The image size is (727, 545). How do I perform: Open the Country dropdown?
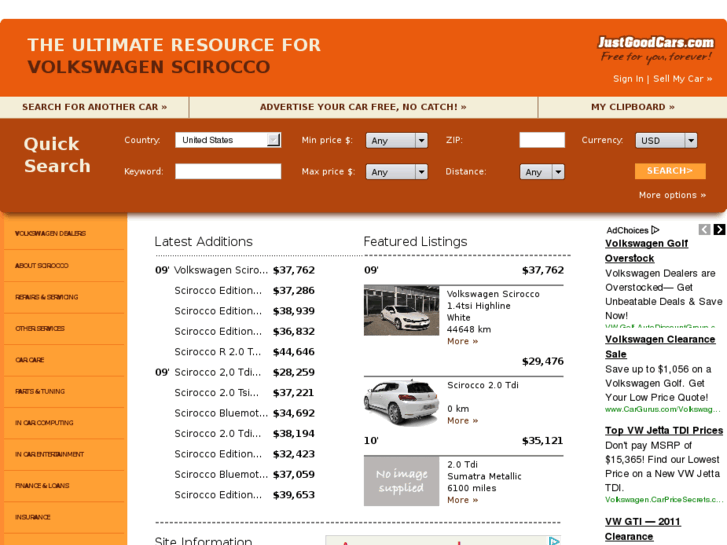click(228, 140)
